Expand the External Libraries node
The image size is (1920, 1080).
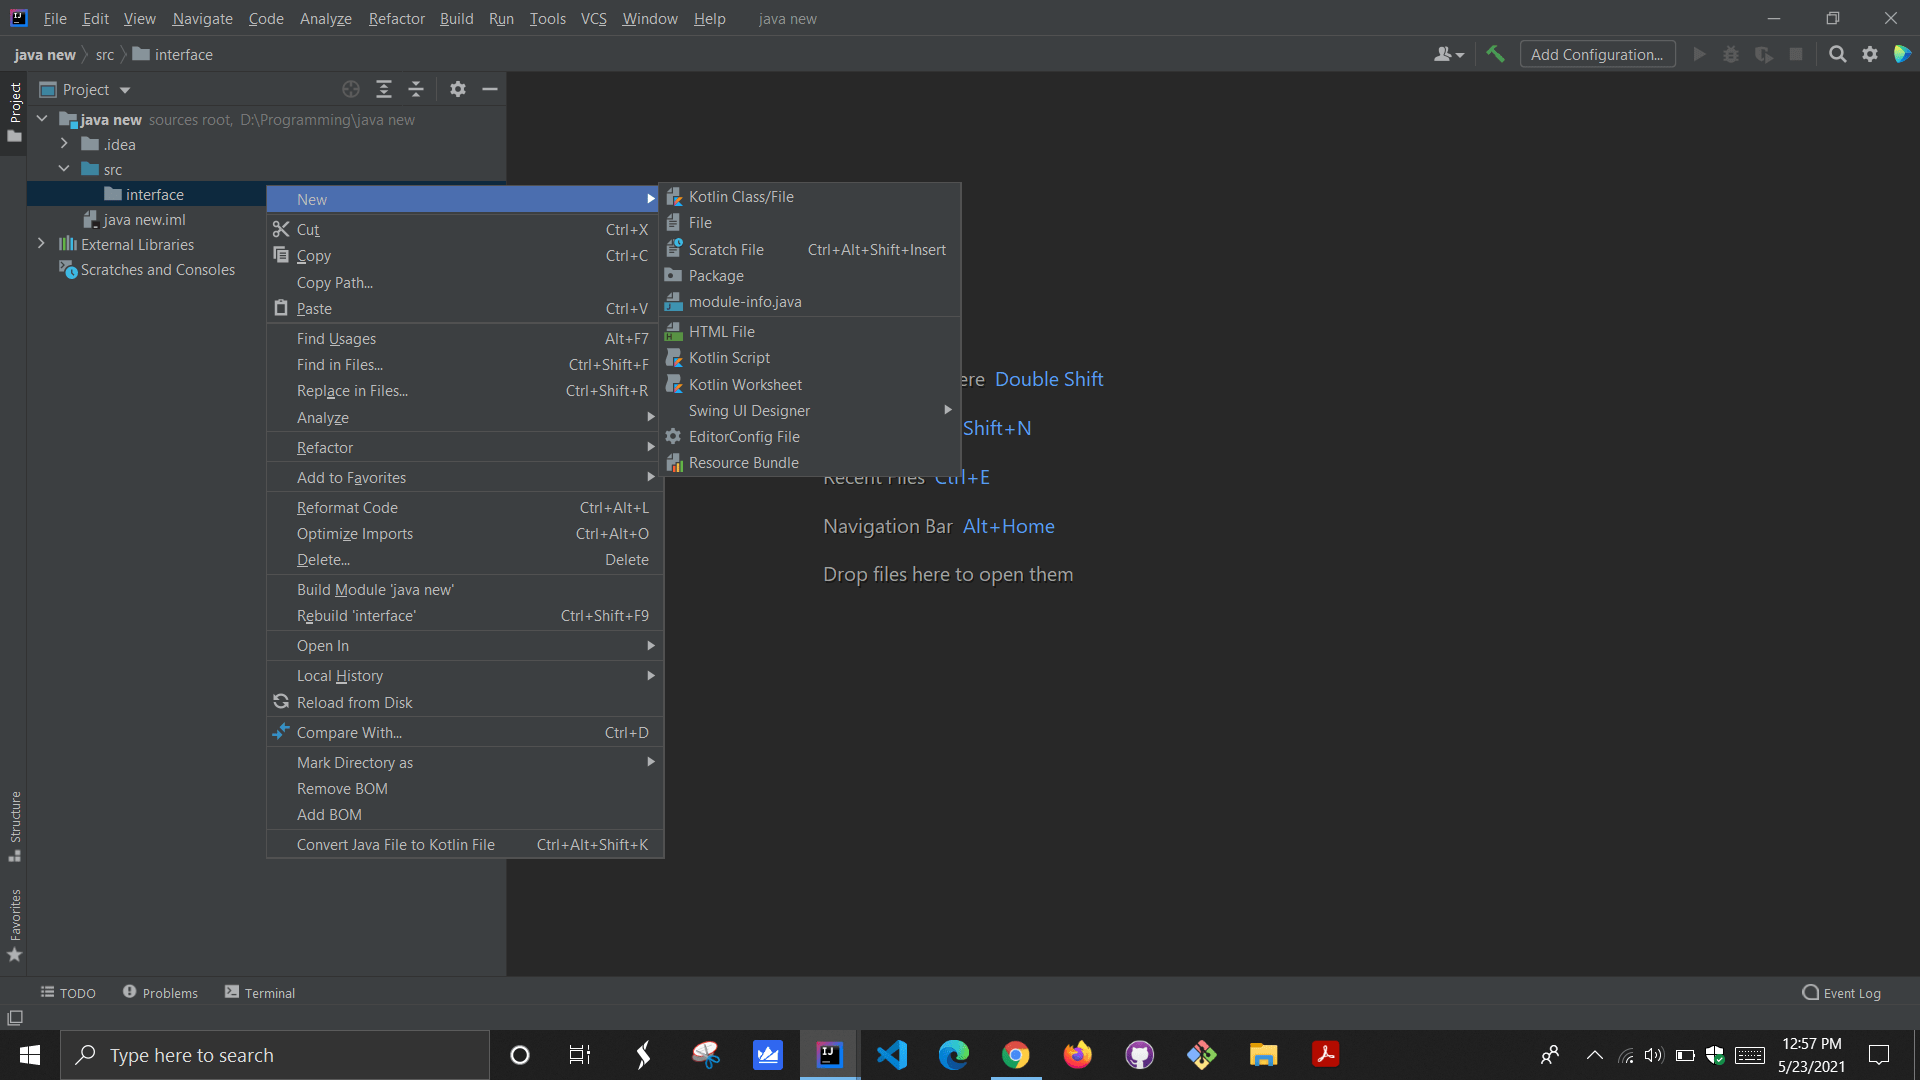coord(41,243)
